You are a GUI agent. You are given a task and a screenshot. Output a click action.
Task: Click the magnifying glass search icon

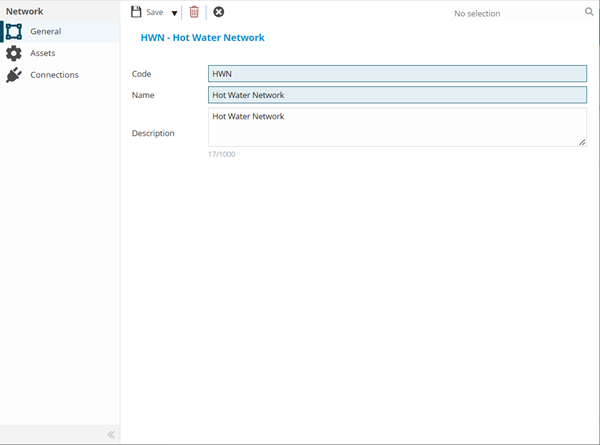tap(589, 13)
